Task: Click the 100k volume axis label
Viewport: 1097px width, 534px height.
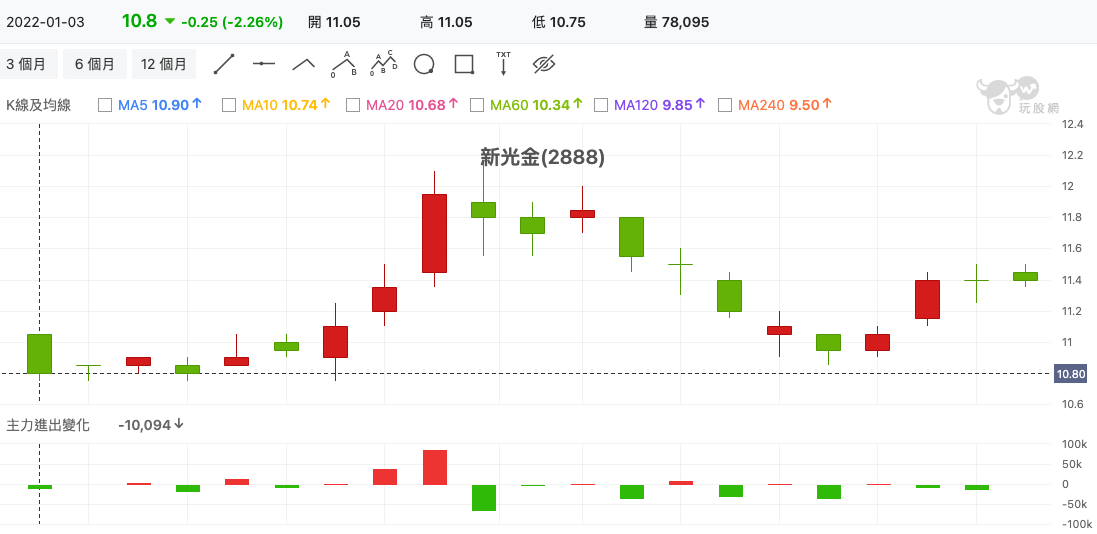Action: tap(1075, 444)
